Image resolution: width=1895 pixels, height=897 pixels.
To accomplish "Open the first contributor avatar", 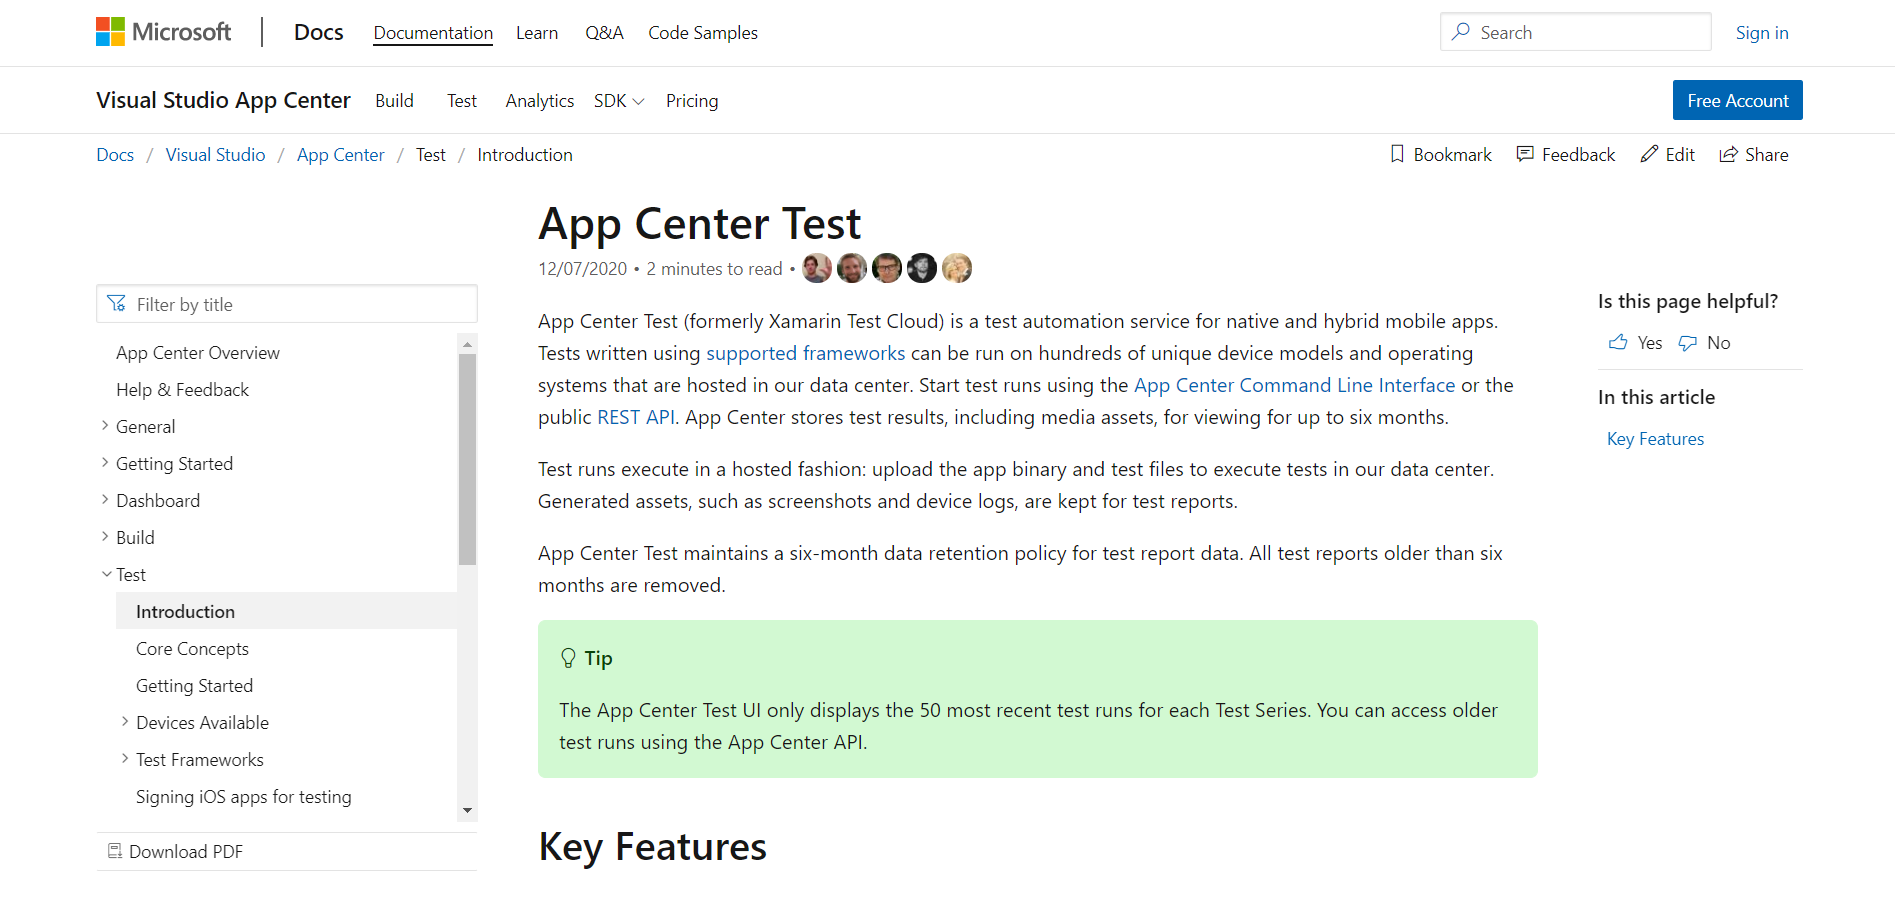I will tap(817, 268).
